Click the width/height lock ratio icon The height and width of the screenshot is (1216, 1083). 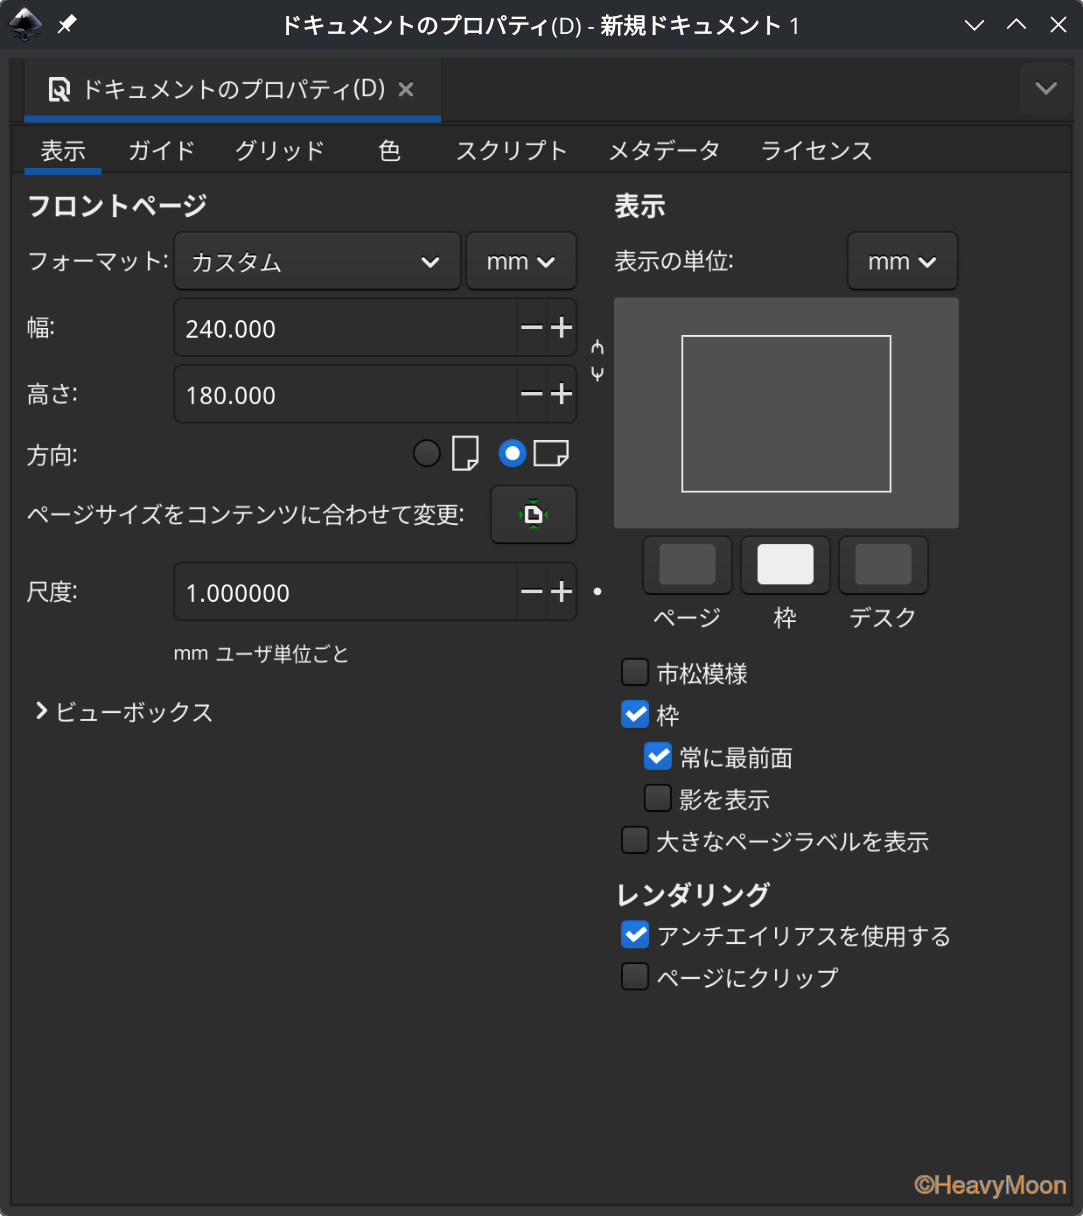click(597, 361)
